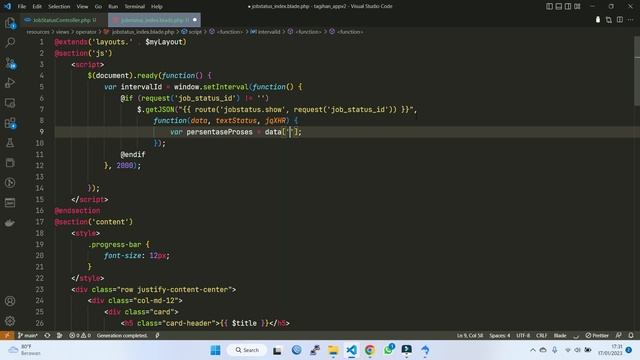Expand the jobstatus_index.blade.php breadcrumb
Viewport: 640px width, 360px height.
click(142, 32)
